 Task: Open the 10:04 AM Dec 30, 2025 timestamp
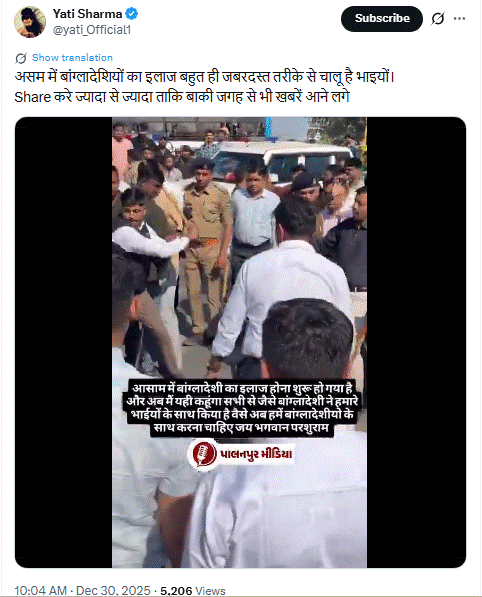tap(82, 590)
